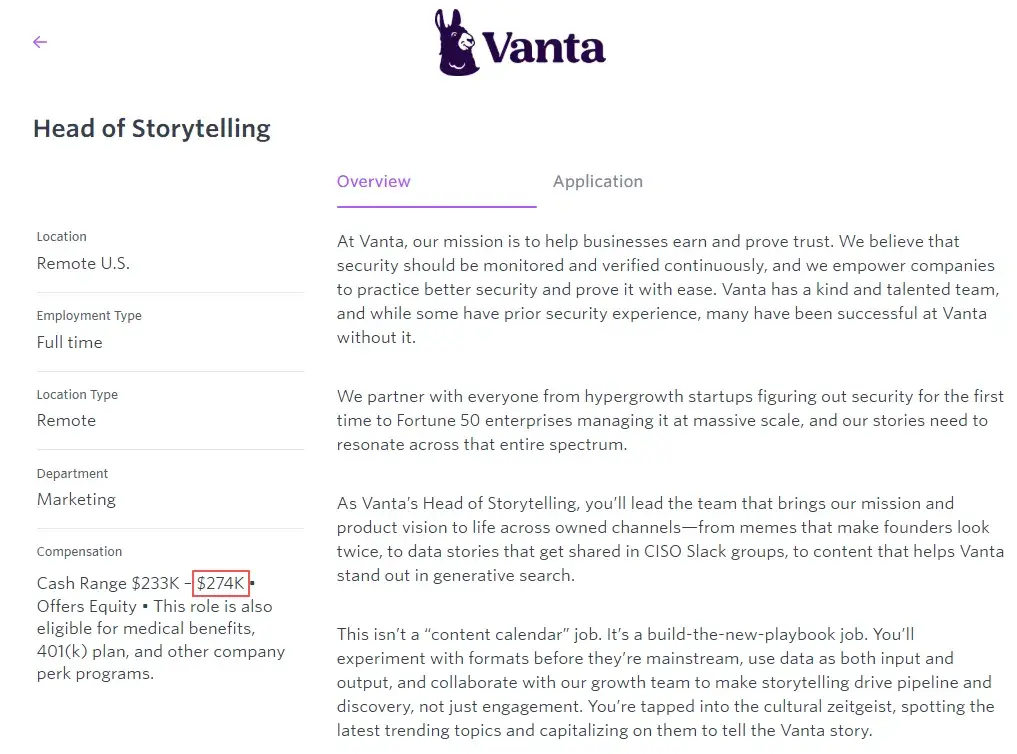The width and height of the screenshot is (1017, 754).
Task: Click the Offers Equity text
Action: pos(86,607)
